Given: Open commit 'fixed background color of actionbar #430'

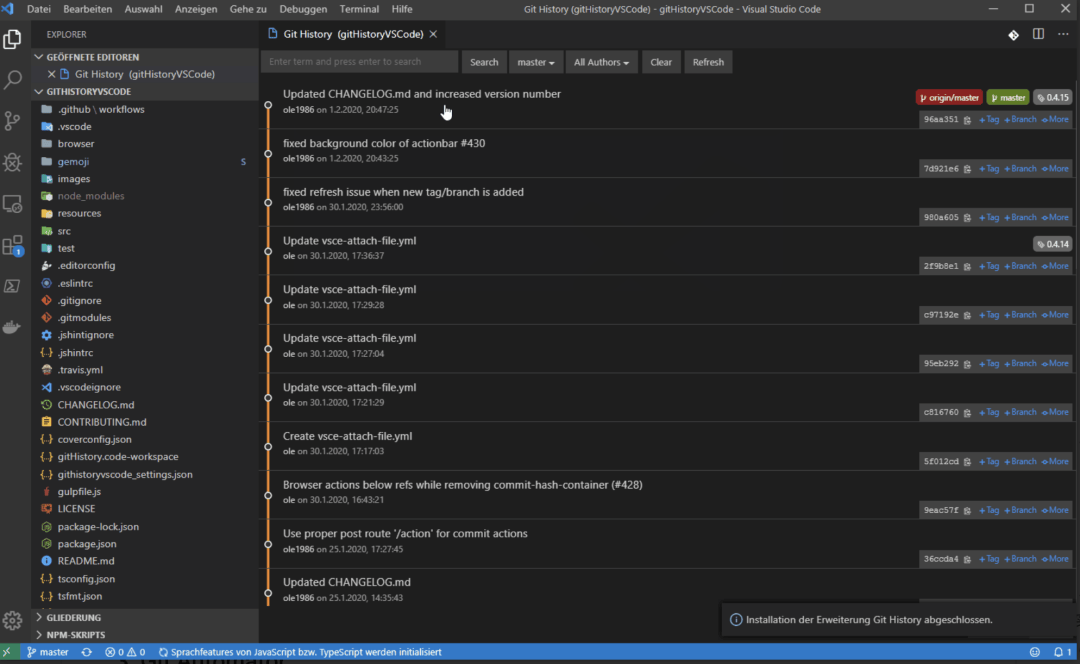Looking at the screenshot, I should coord(384,143).
